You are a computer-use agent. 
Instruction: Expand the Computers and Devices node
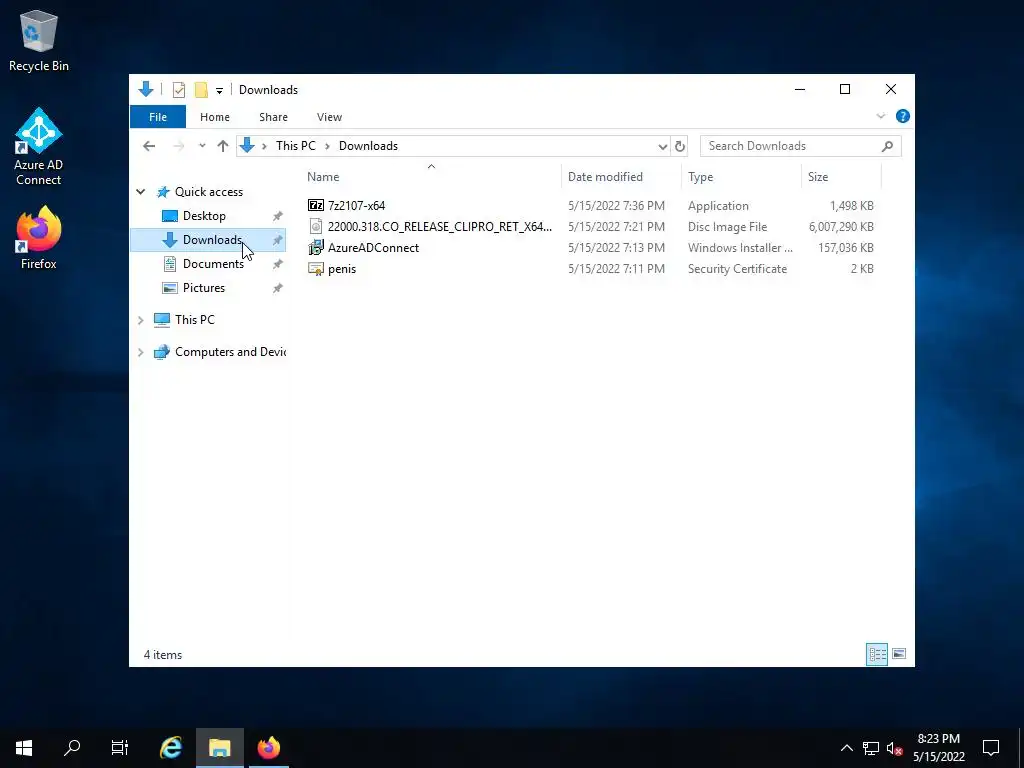140,352
